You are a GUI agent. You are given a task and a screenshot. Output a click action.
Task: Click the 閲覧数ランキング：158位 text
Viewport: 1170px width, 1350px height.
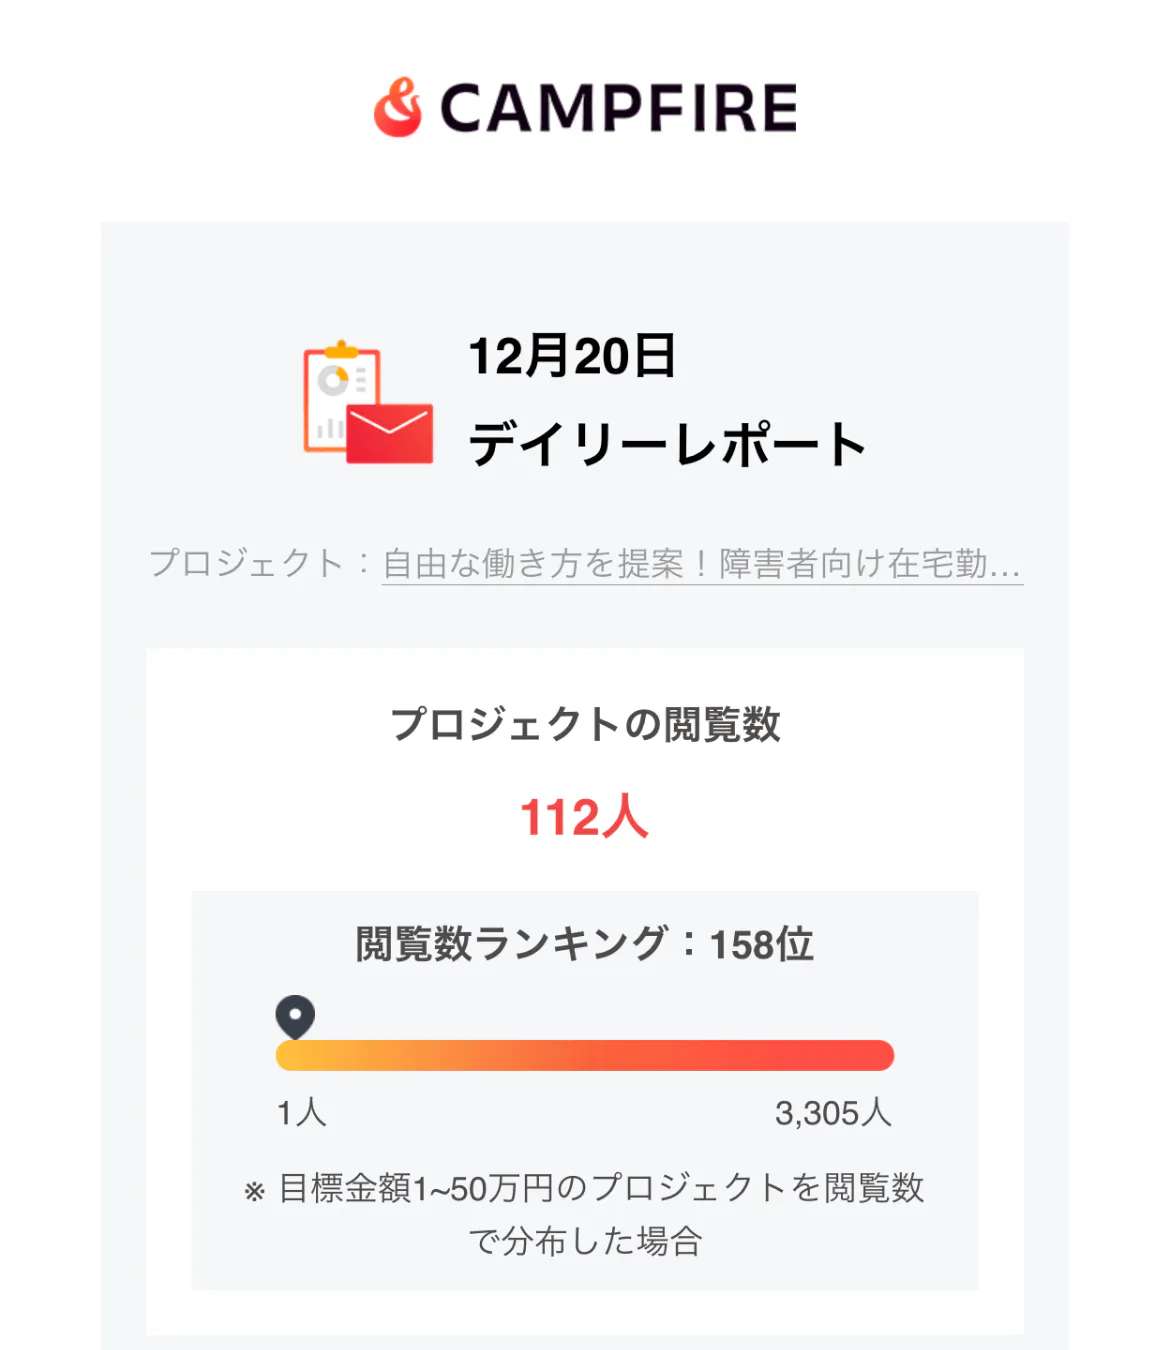tap(585, 944)
